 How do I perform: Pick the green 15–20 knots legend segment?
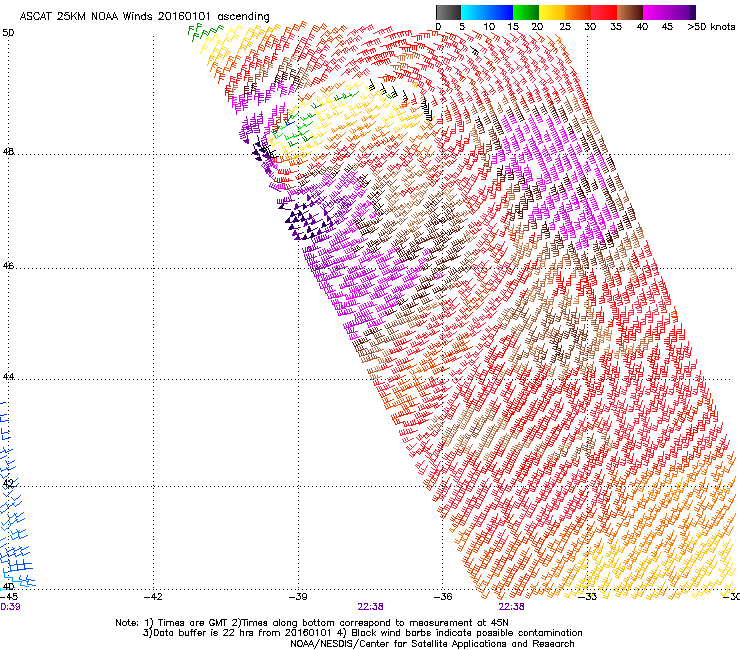(526, 12)
